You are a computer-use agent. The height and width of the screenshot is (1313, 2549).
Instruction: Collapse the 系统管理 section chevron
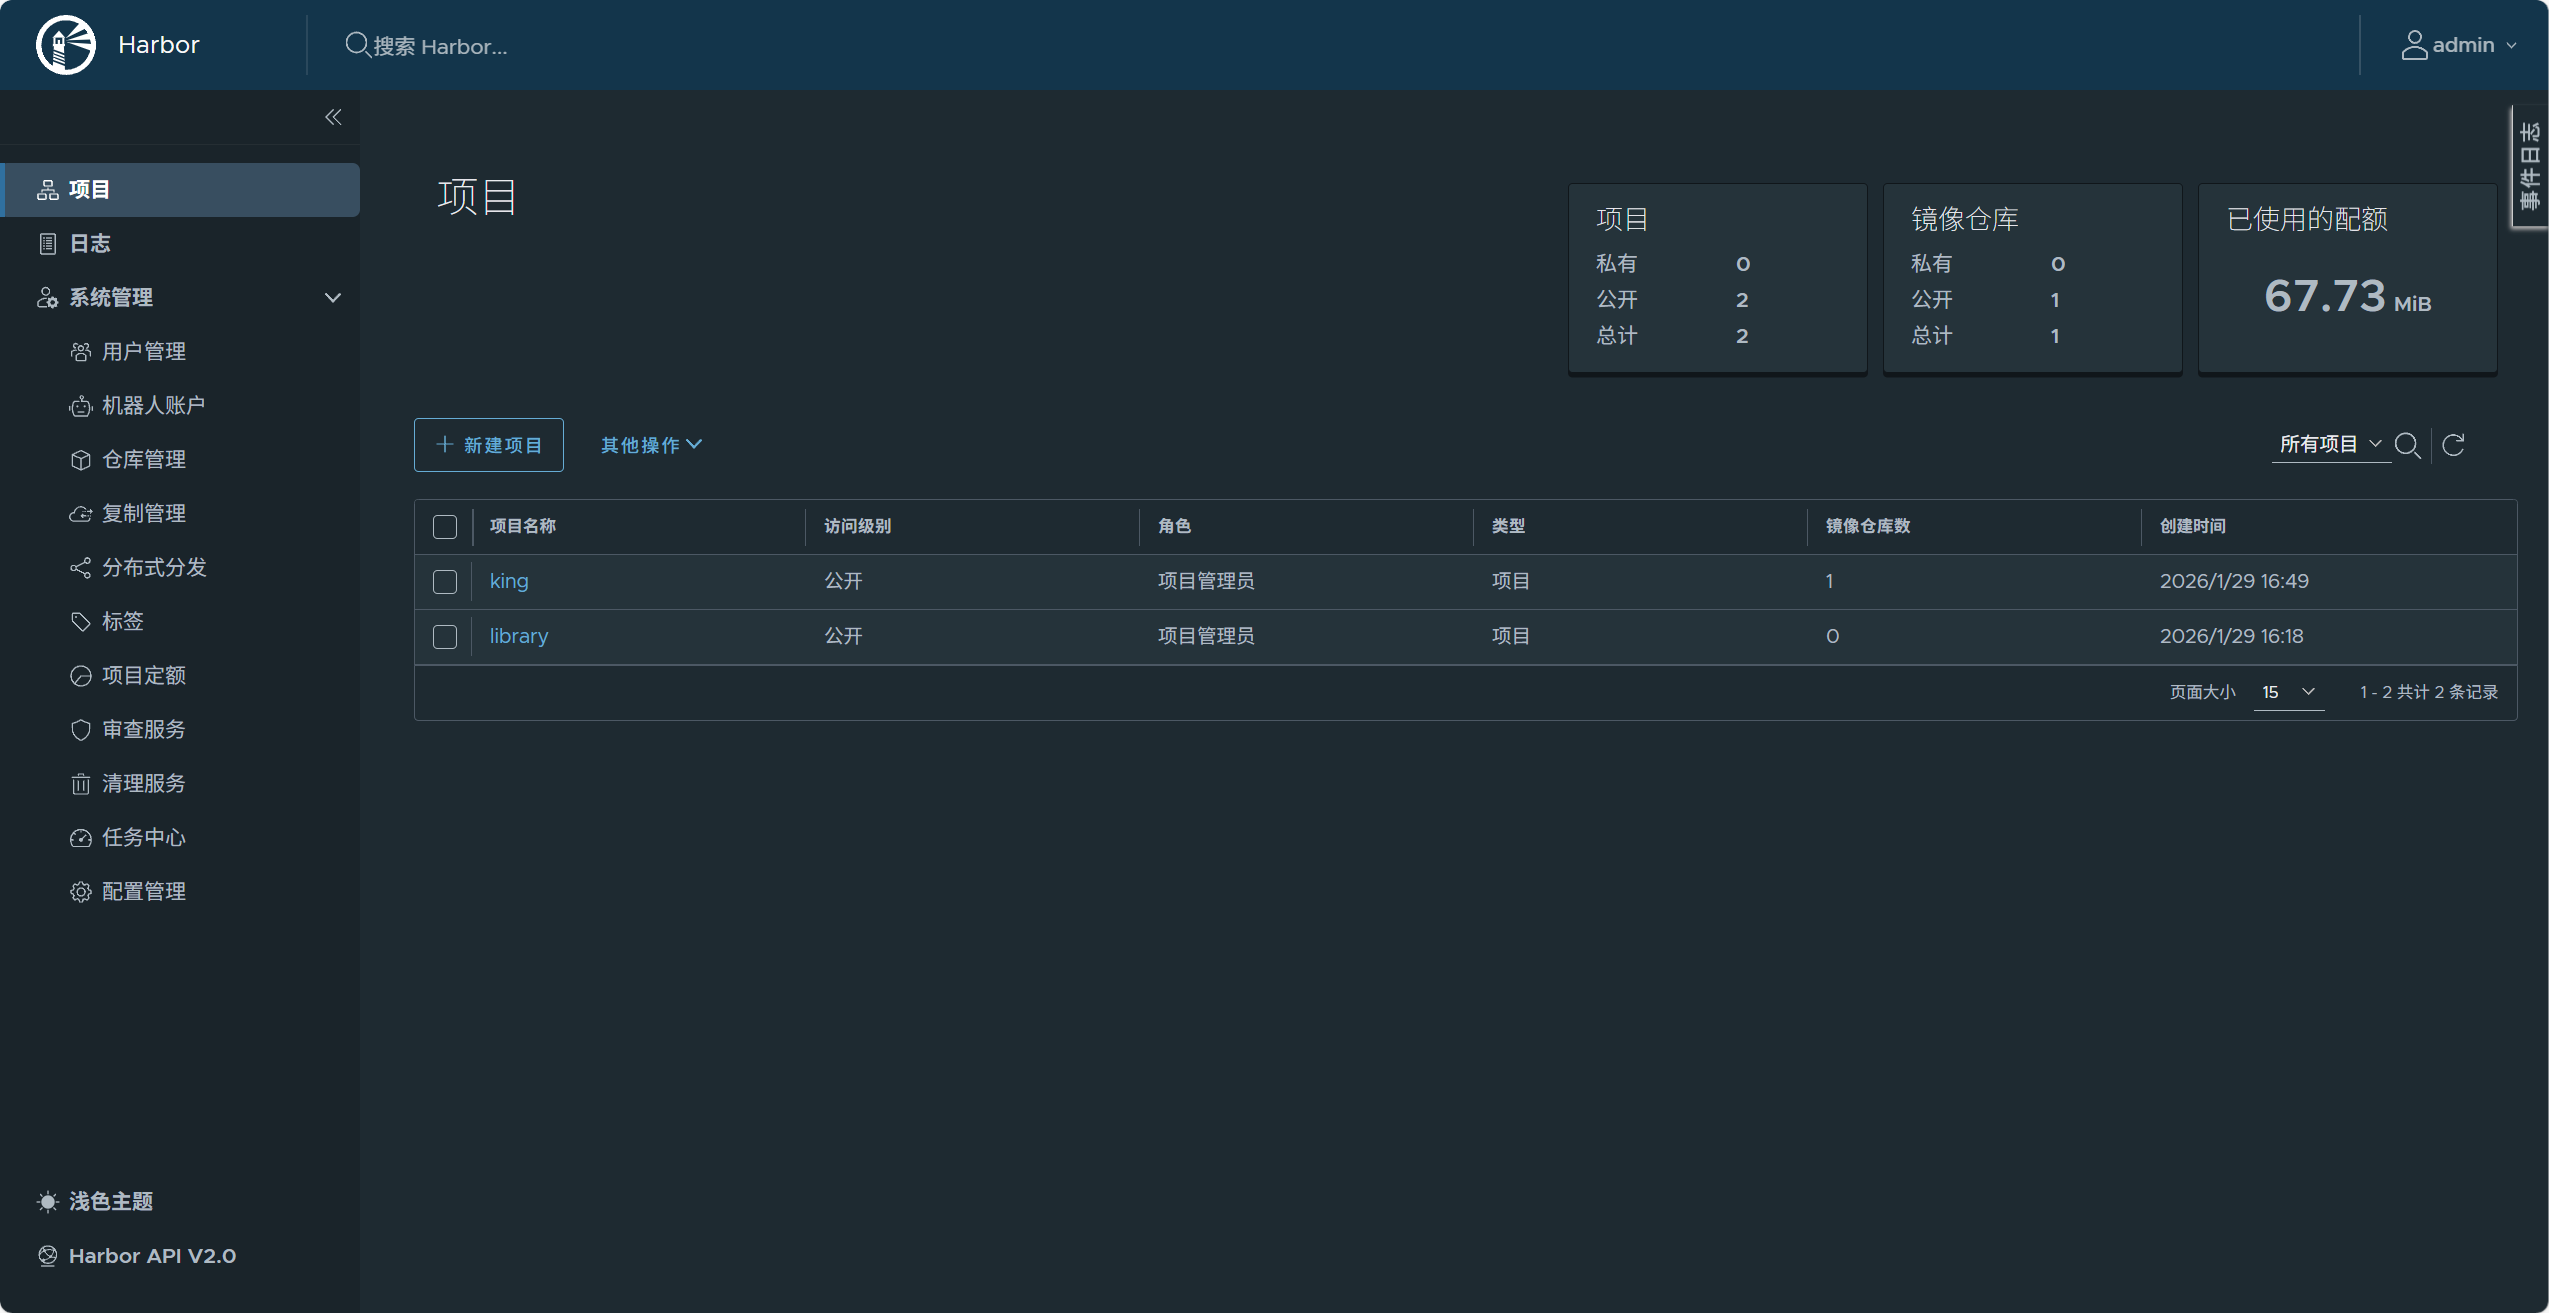tap(333, 298)
